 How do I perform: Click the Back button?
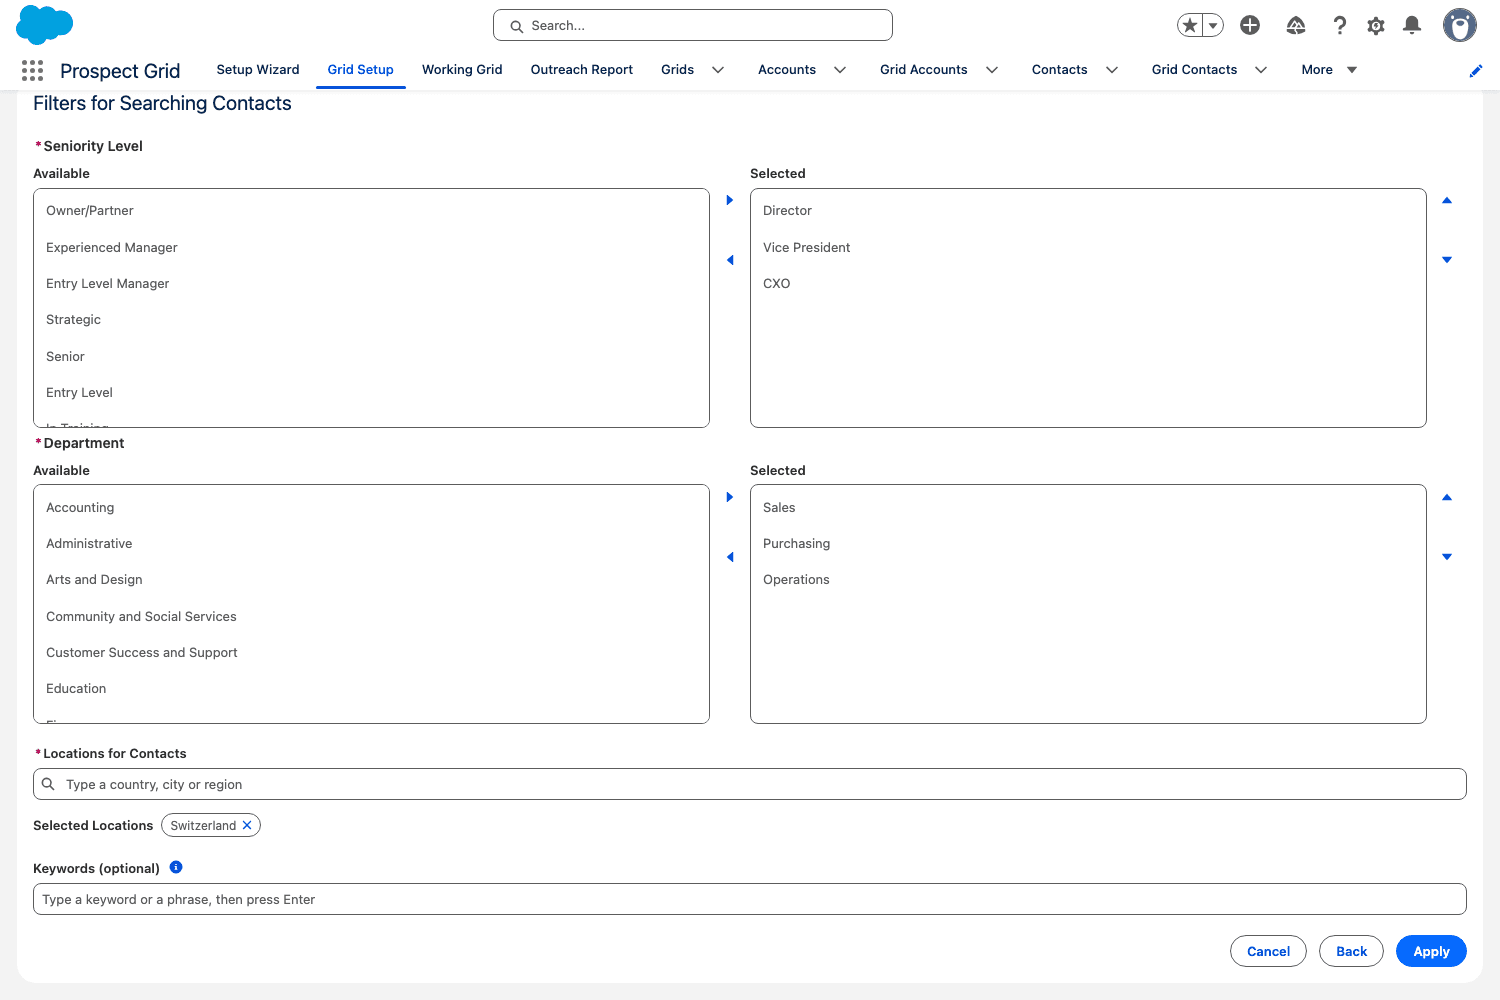[1351, 951]
